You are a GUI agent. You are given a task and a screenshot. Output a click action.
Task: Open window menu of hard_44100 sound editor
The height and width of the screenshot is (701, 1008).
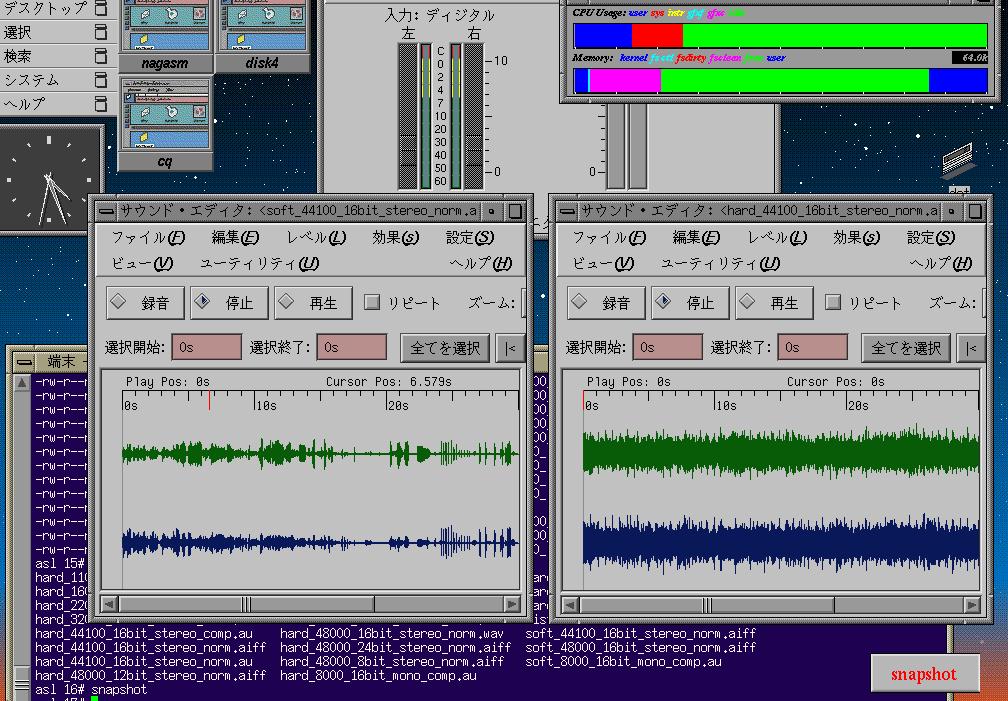[x=566, y=211]
